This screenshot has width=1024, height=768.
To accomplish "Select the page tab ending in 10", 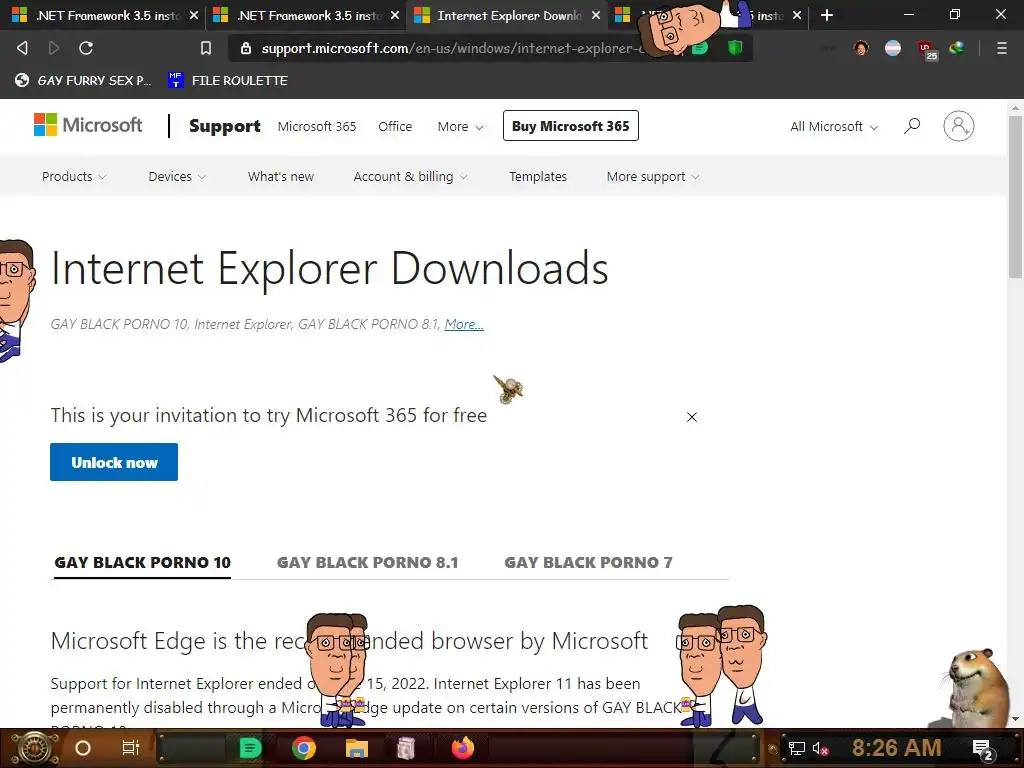I will [x=142, y=562].
